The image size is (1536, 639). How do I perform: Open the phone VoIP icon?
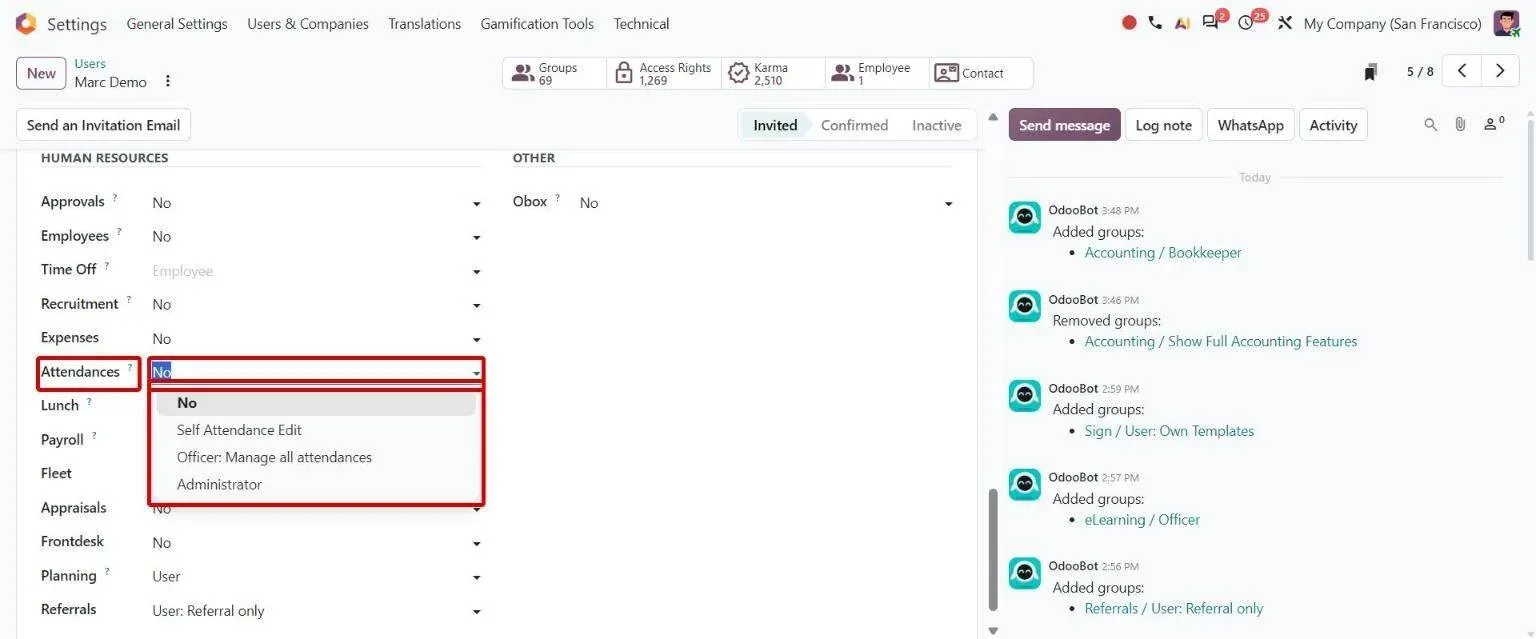[1155, 23]
